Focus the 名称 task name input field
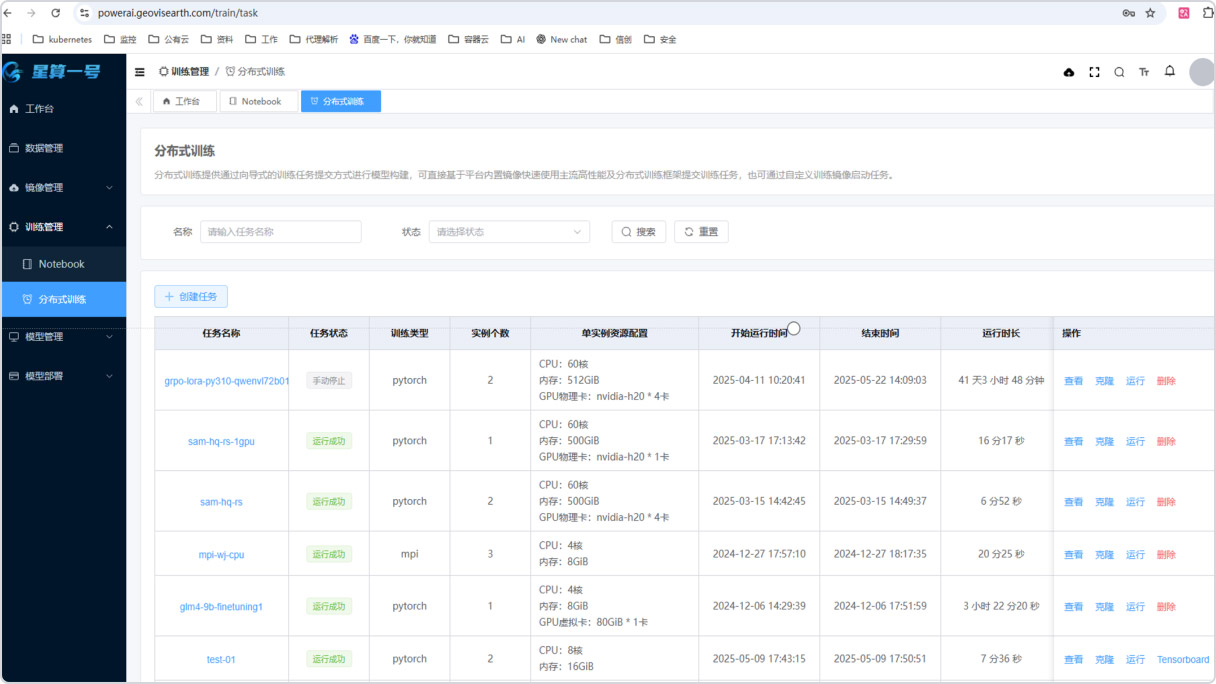Viewport: 1216px width, 684px height. coord(281,232)
